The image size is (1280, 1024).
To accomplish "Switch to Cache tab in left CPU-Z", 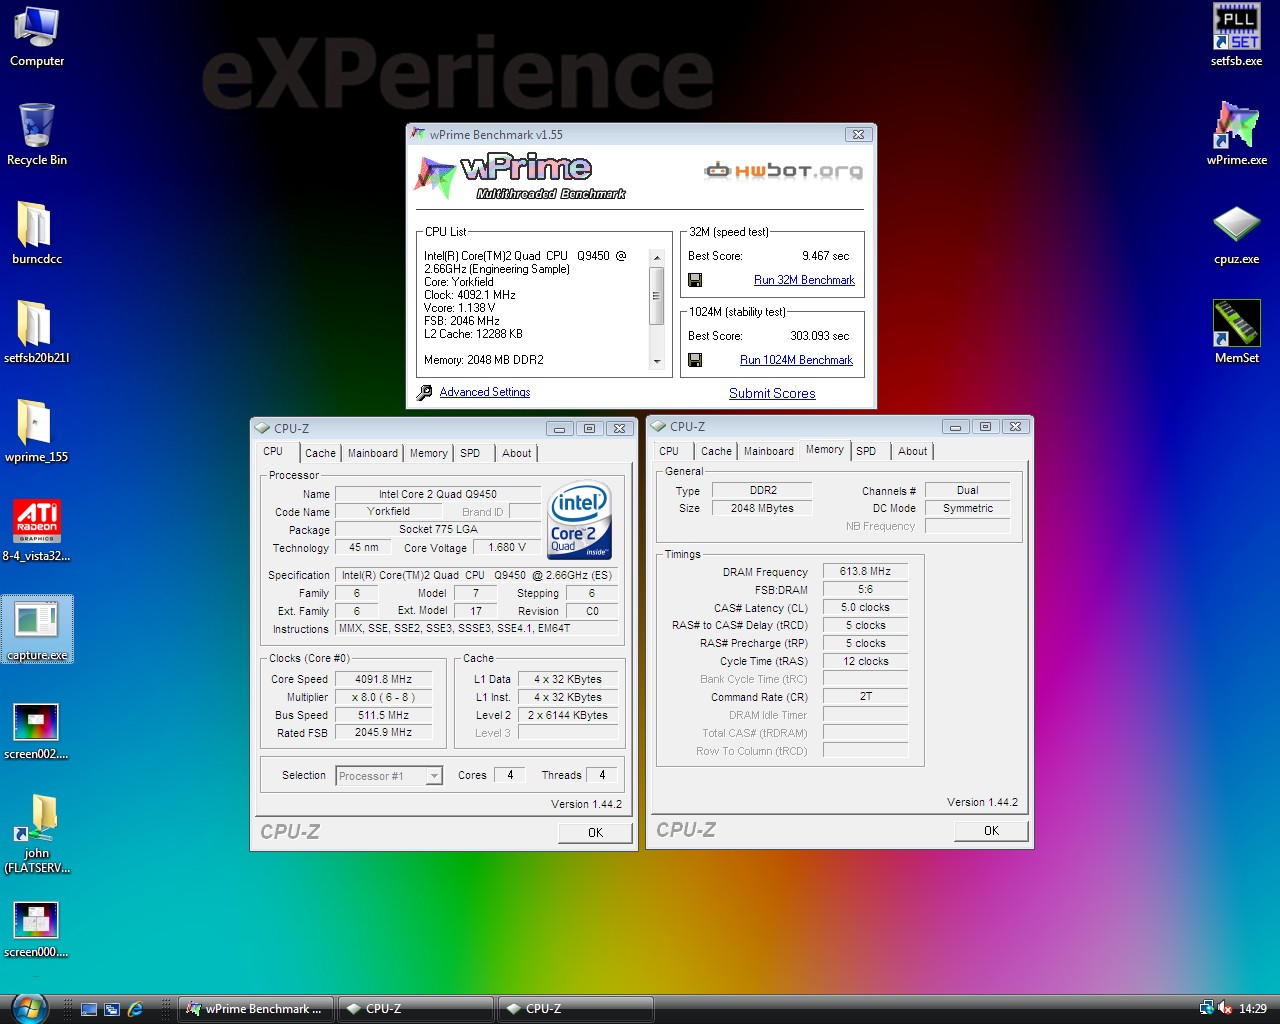I will [320, 453].
